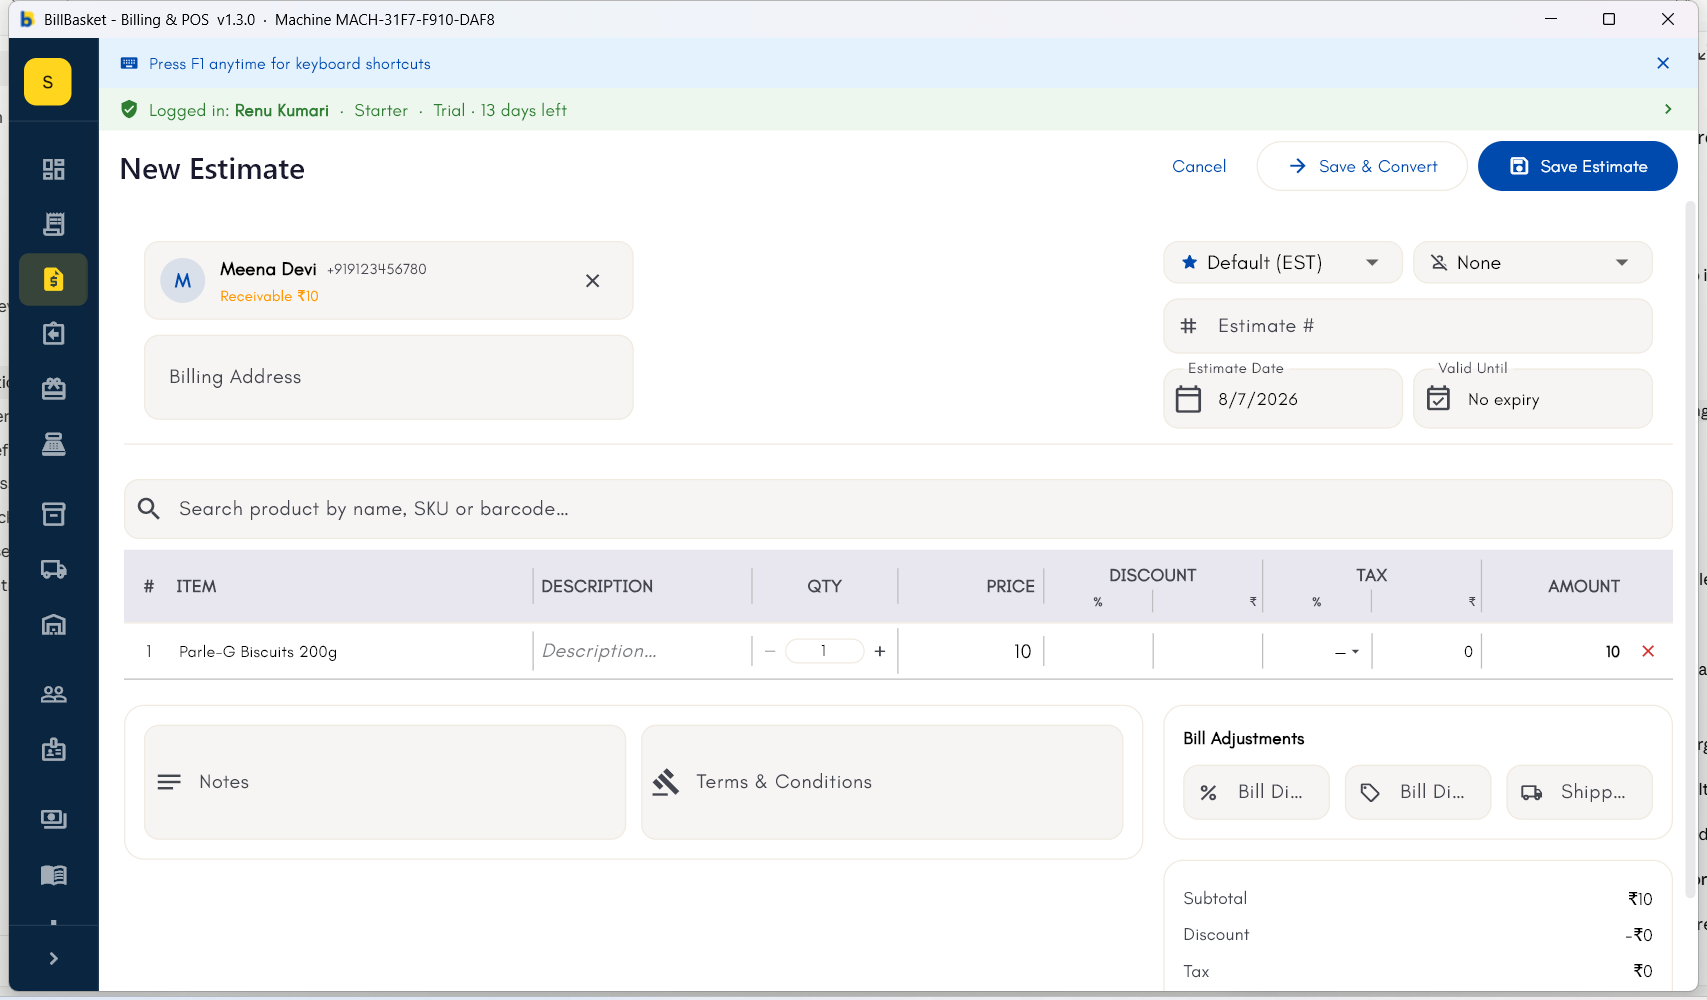1707x1000 pixels.
Task: Click the Bill Discount percent button
Action: pyautogui.click(x=1256, y=792)
